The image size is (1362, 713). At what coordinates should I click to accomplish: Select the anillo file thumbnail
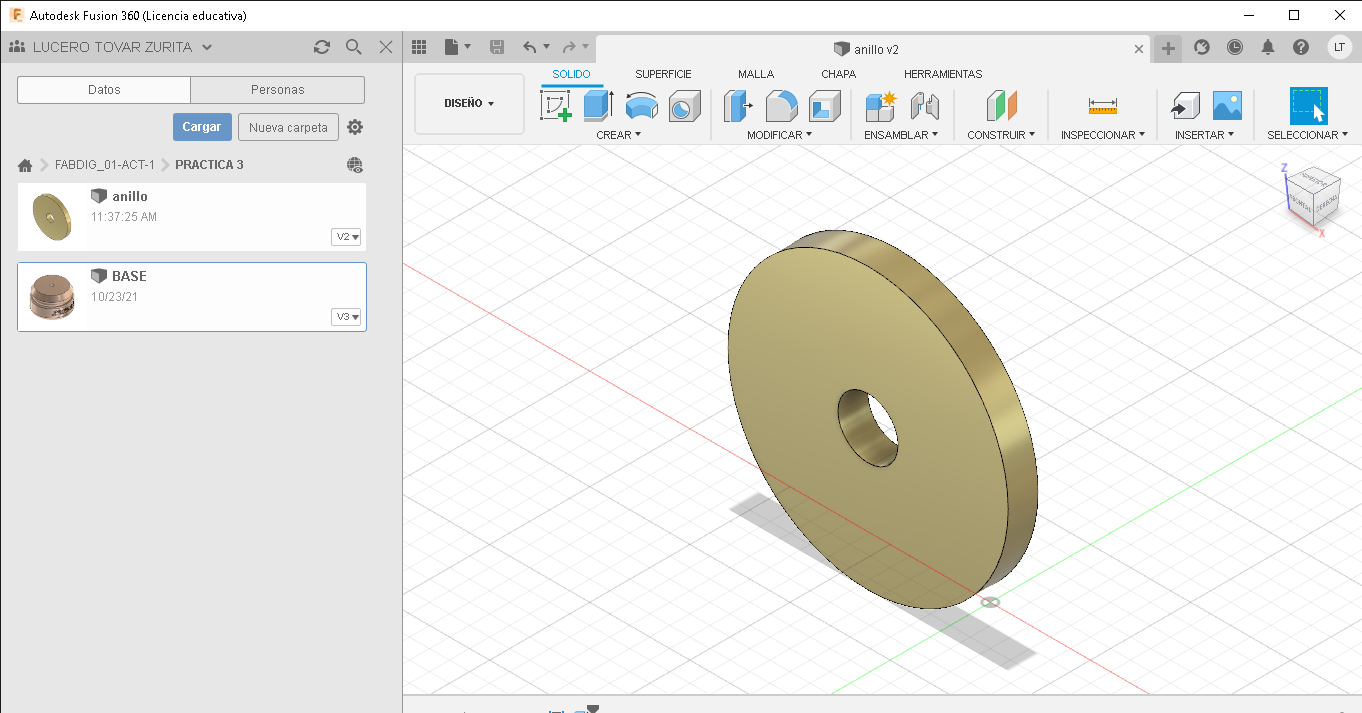click(51, 217)
